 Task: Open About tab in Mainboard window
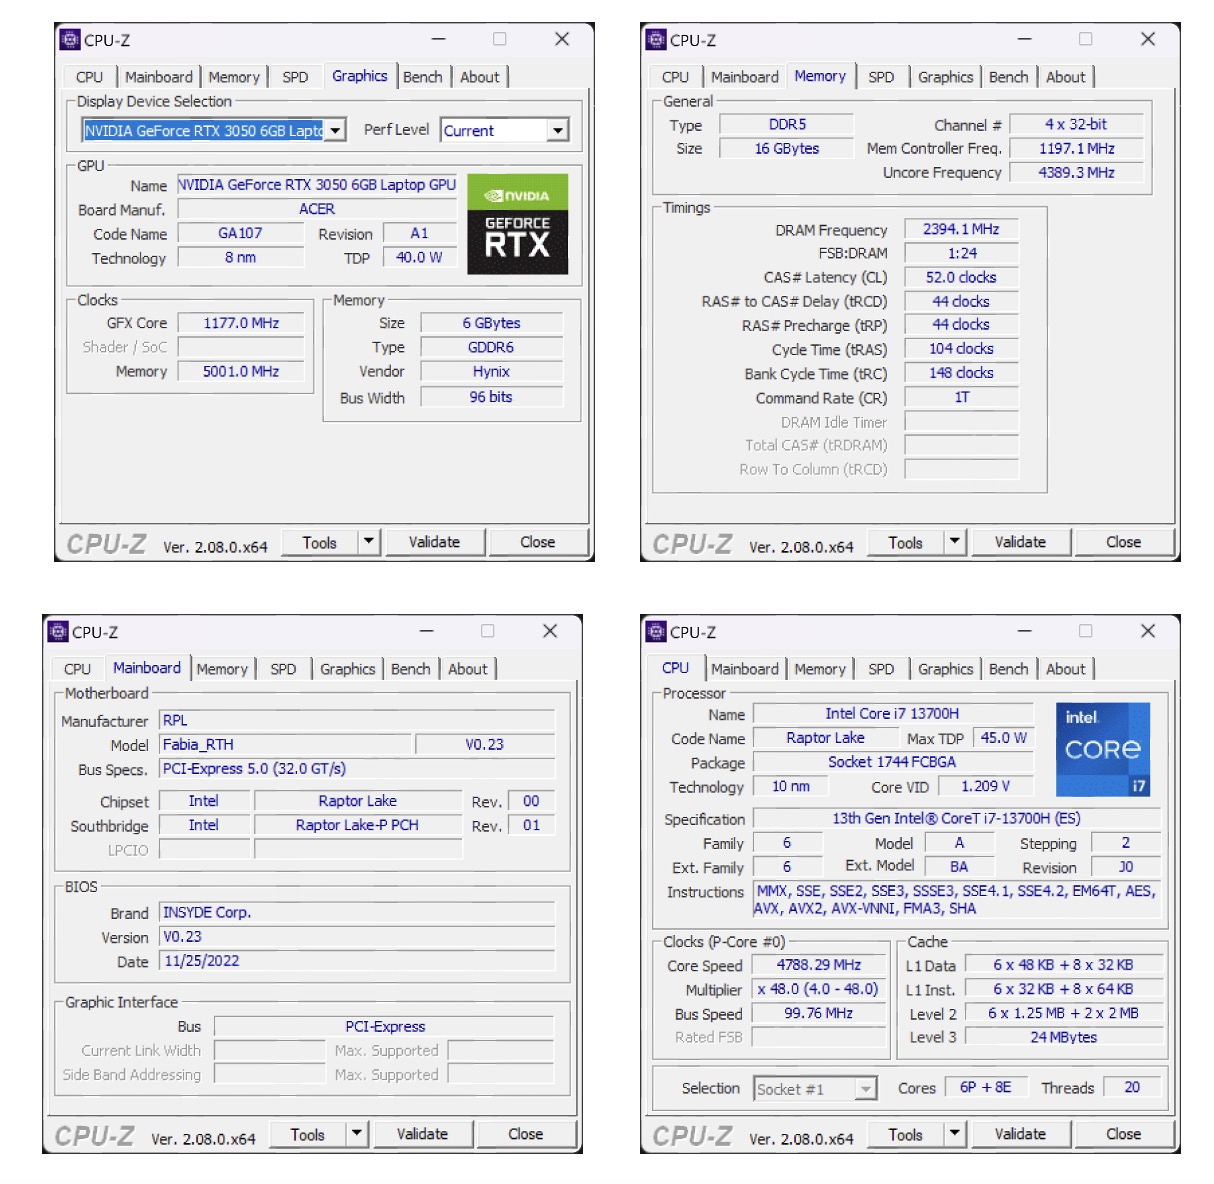pos(468,669)
